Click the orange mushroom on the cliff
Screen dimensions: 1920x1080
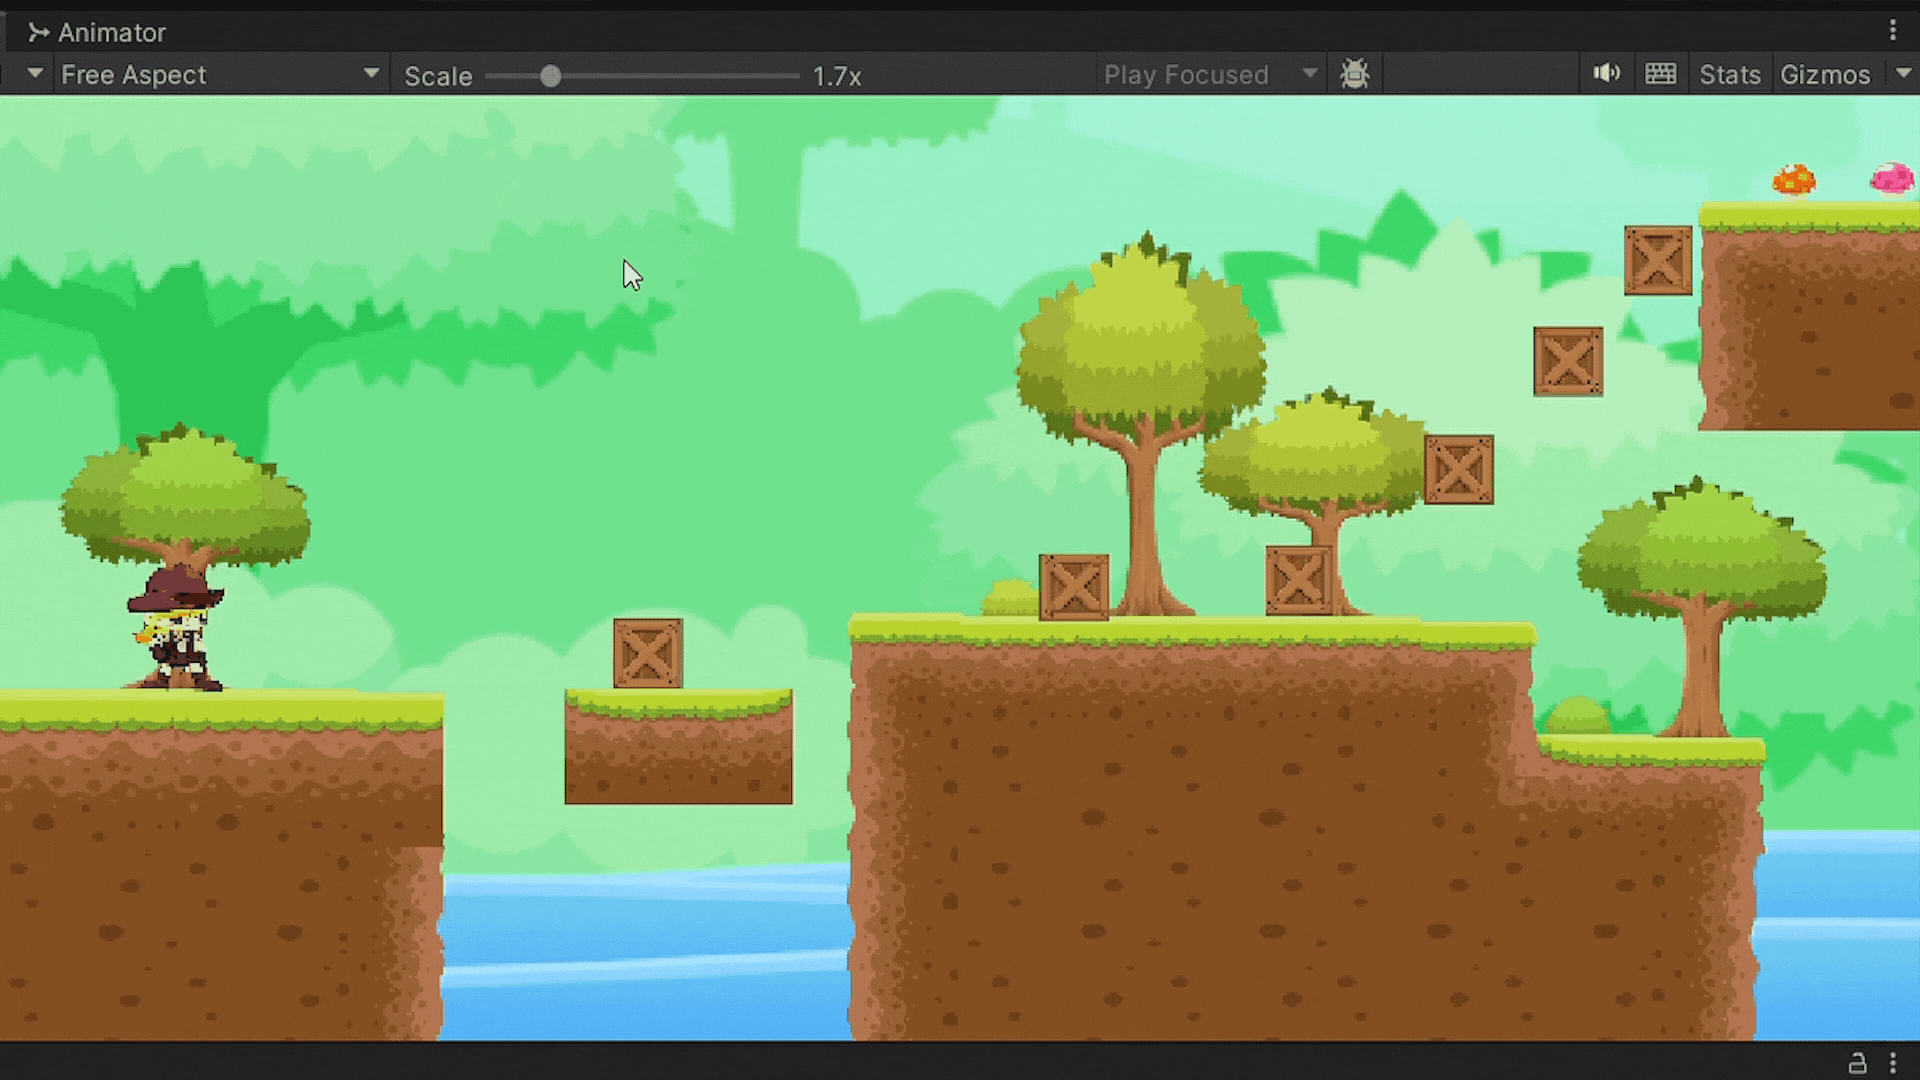[1793, 180]
